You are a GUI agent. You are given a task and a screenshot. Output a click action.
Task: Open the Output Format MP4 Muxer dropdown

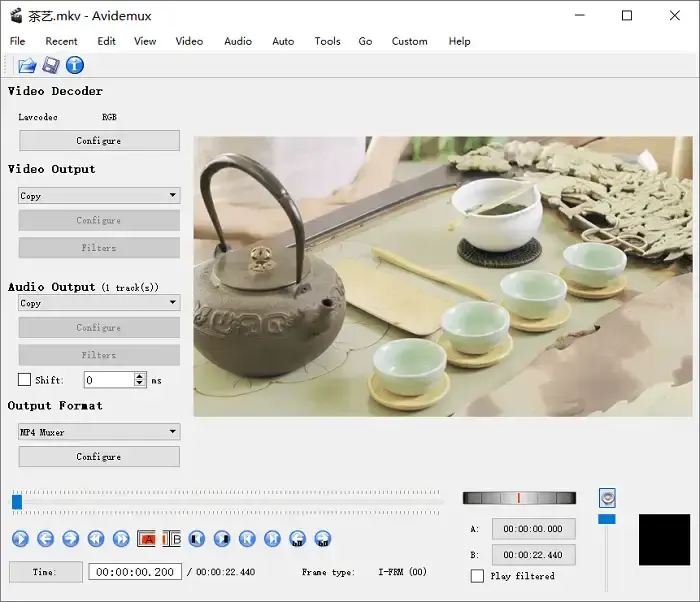(99, 432)
